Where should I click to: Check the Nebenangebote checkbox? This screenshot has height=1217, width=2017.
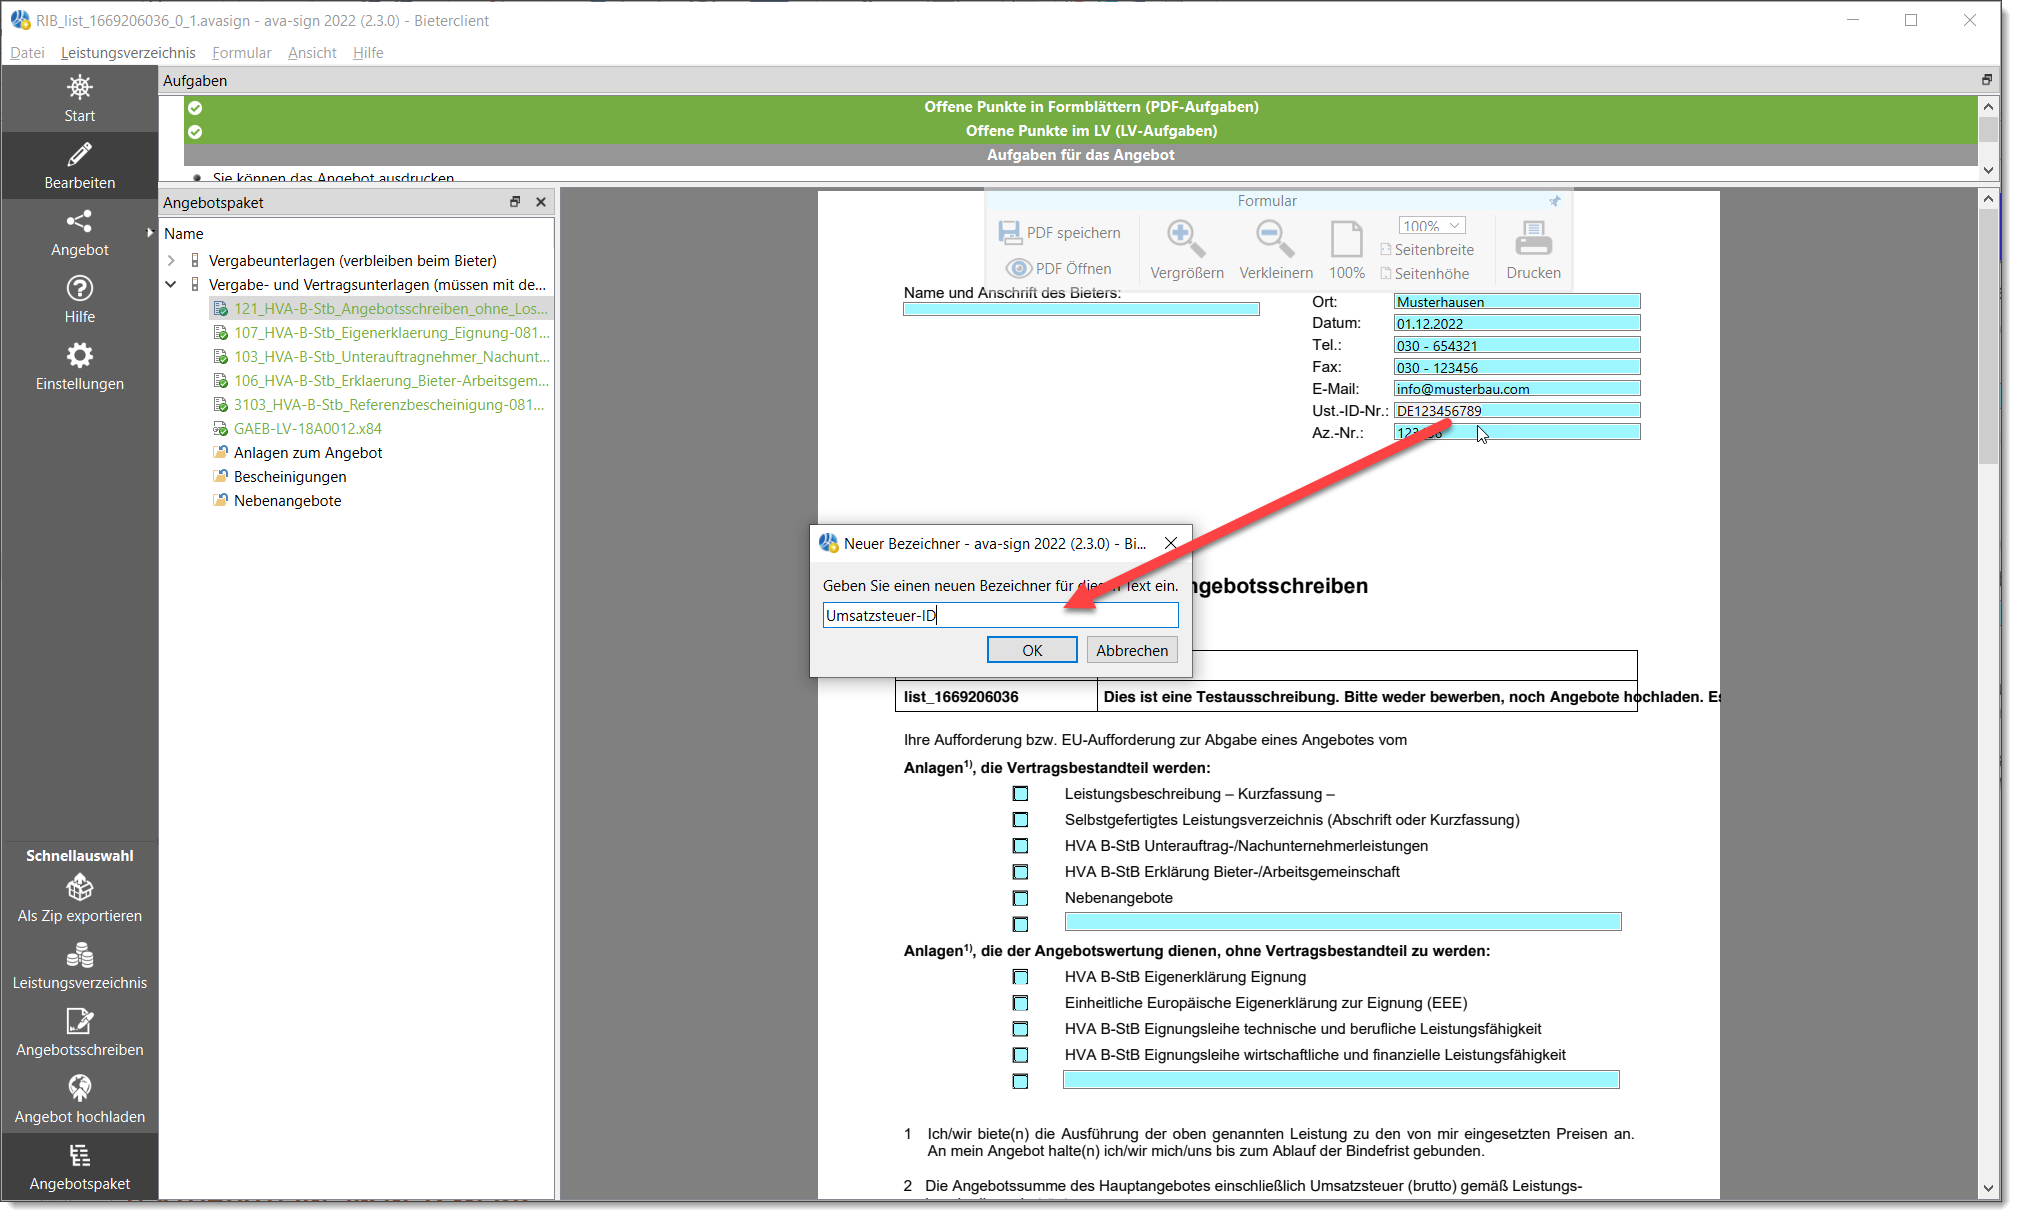click(x=1020, y=898)
